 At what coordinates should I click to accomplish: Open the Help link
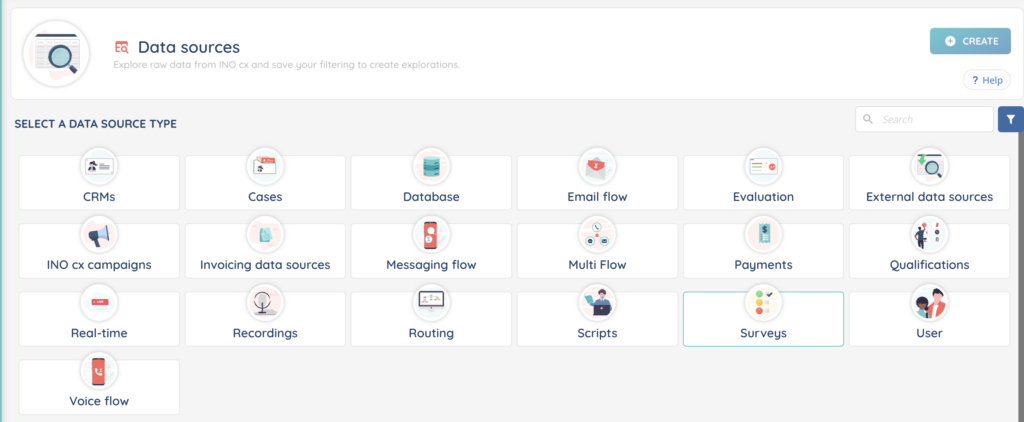tap(986, 80)
